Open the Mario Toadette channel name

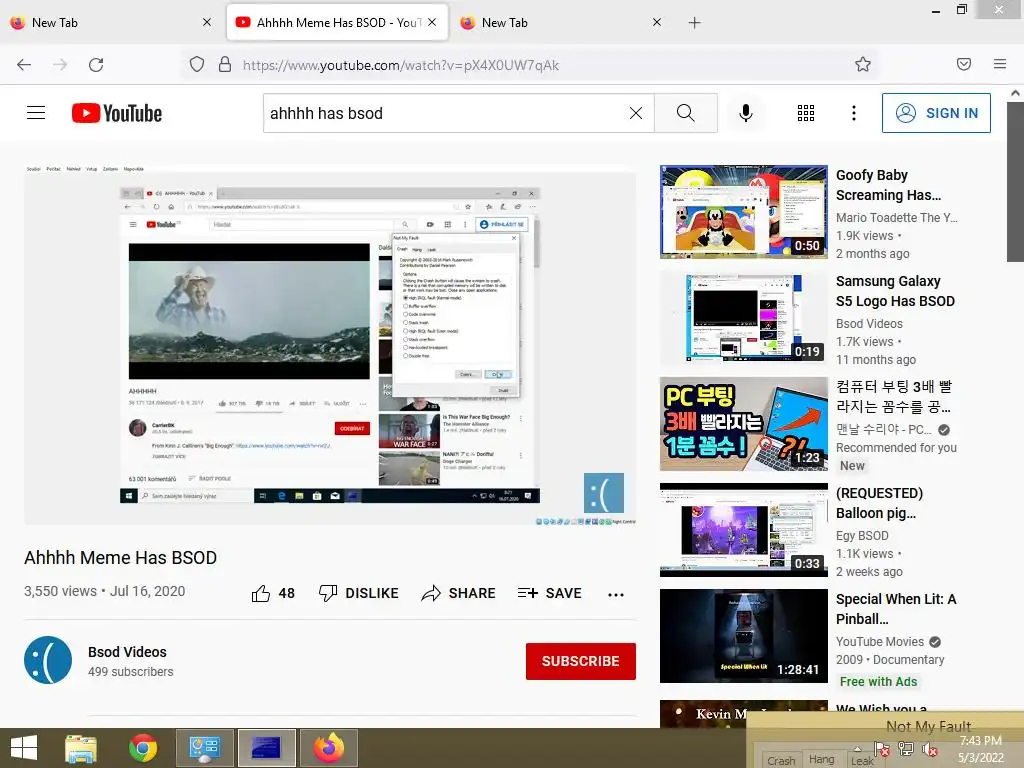[897, 217]
